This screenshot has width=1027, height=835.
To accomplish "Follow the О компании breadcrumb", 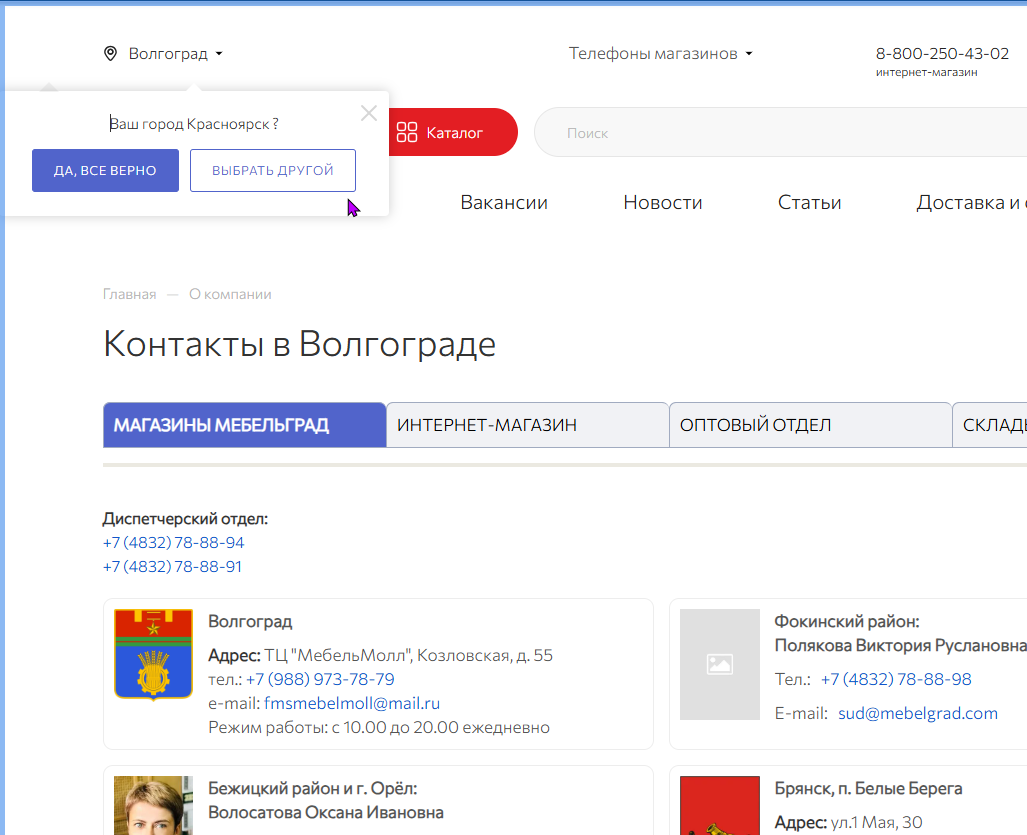I will click(230, 294).
